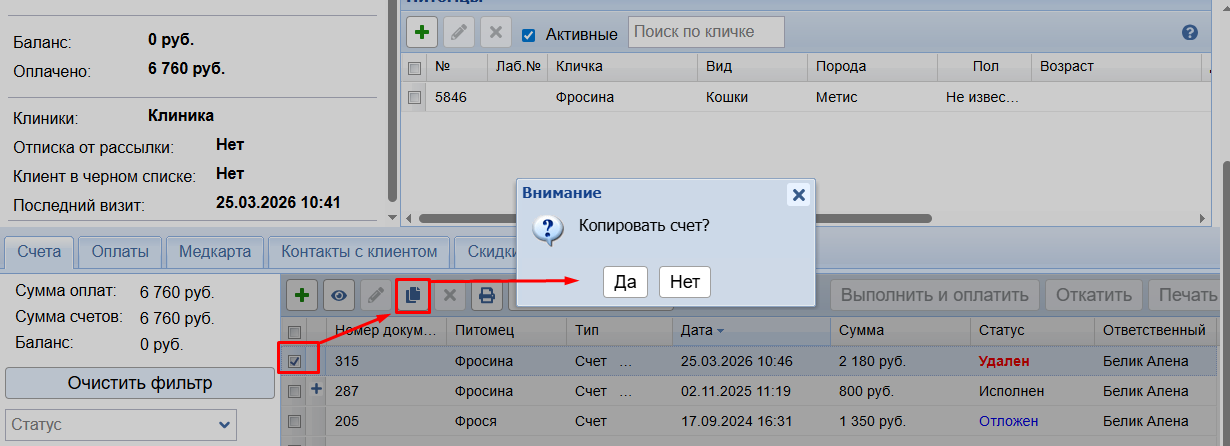Close the Внимание dialog with X
1230x446 pixels.
tap(797, 195)
